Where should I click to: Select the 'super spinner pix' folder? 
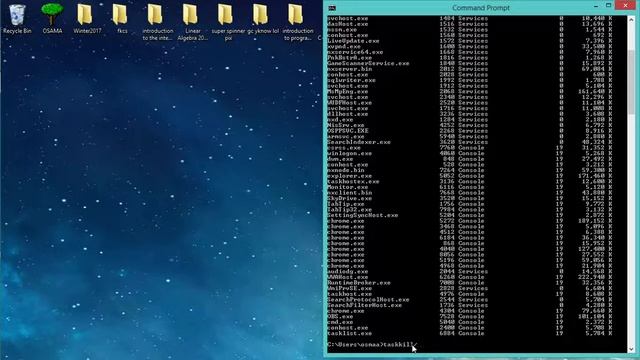(228, 22)
